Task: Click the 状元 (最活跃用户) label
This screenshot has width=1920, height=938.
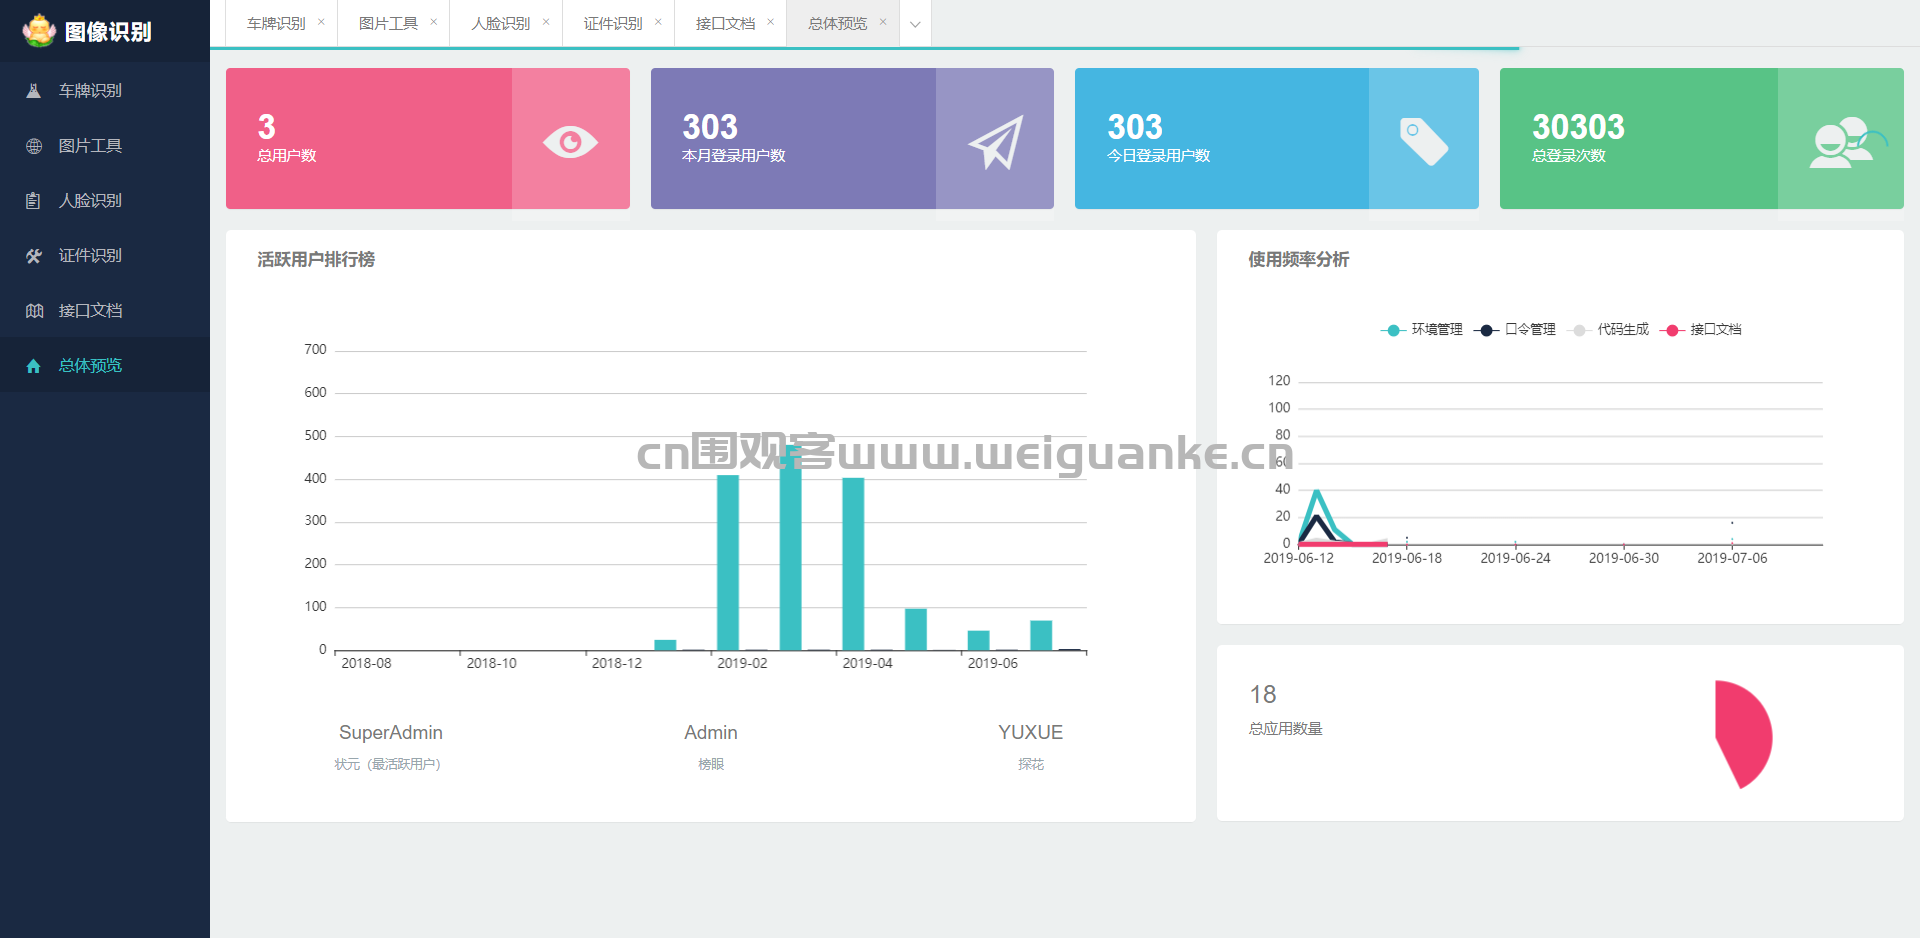Action: [388, 765]
